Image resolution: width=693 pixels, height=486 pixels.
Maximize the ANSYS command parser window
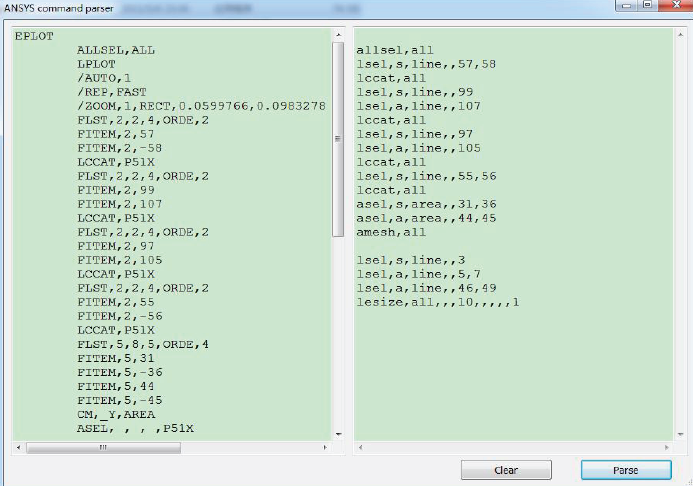[647, 5]
